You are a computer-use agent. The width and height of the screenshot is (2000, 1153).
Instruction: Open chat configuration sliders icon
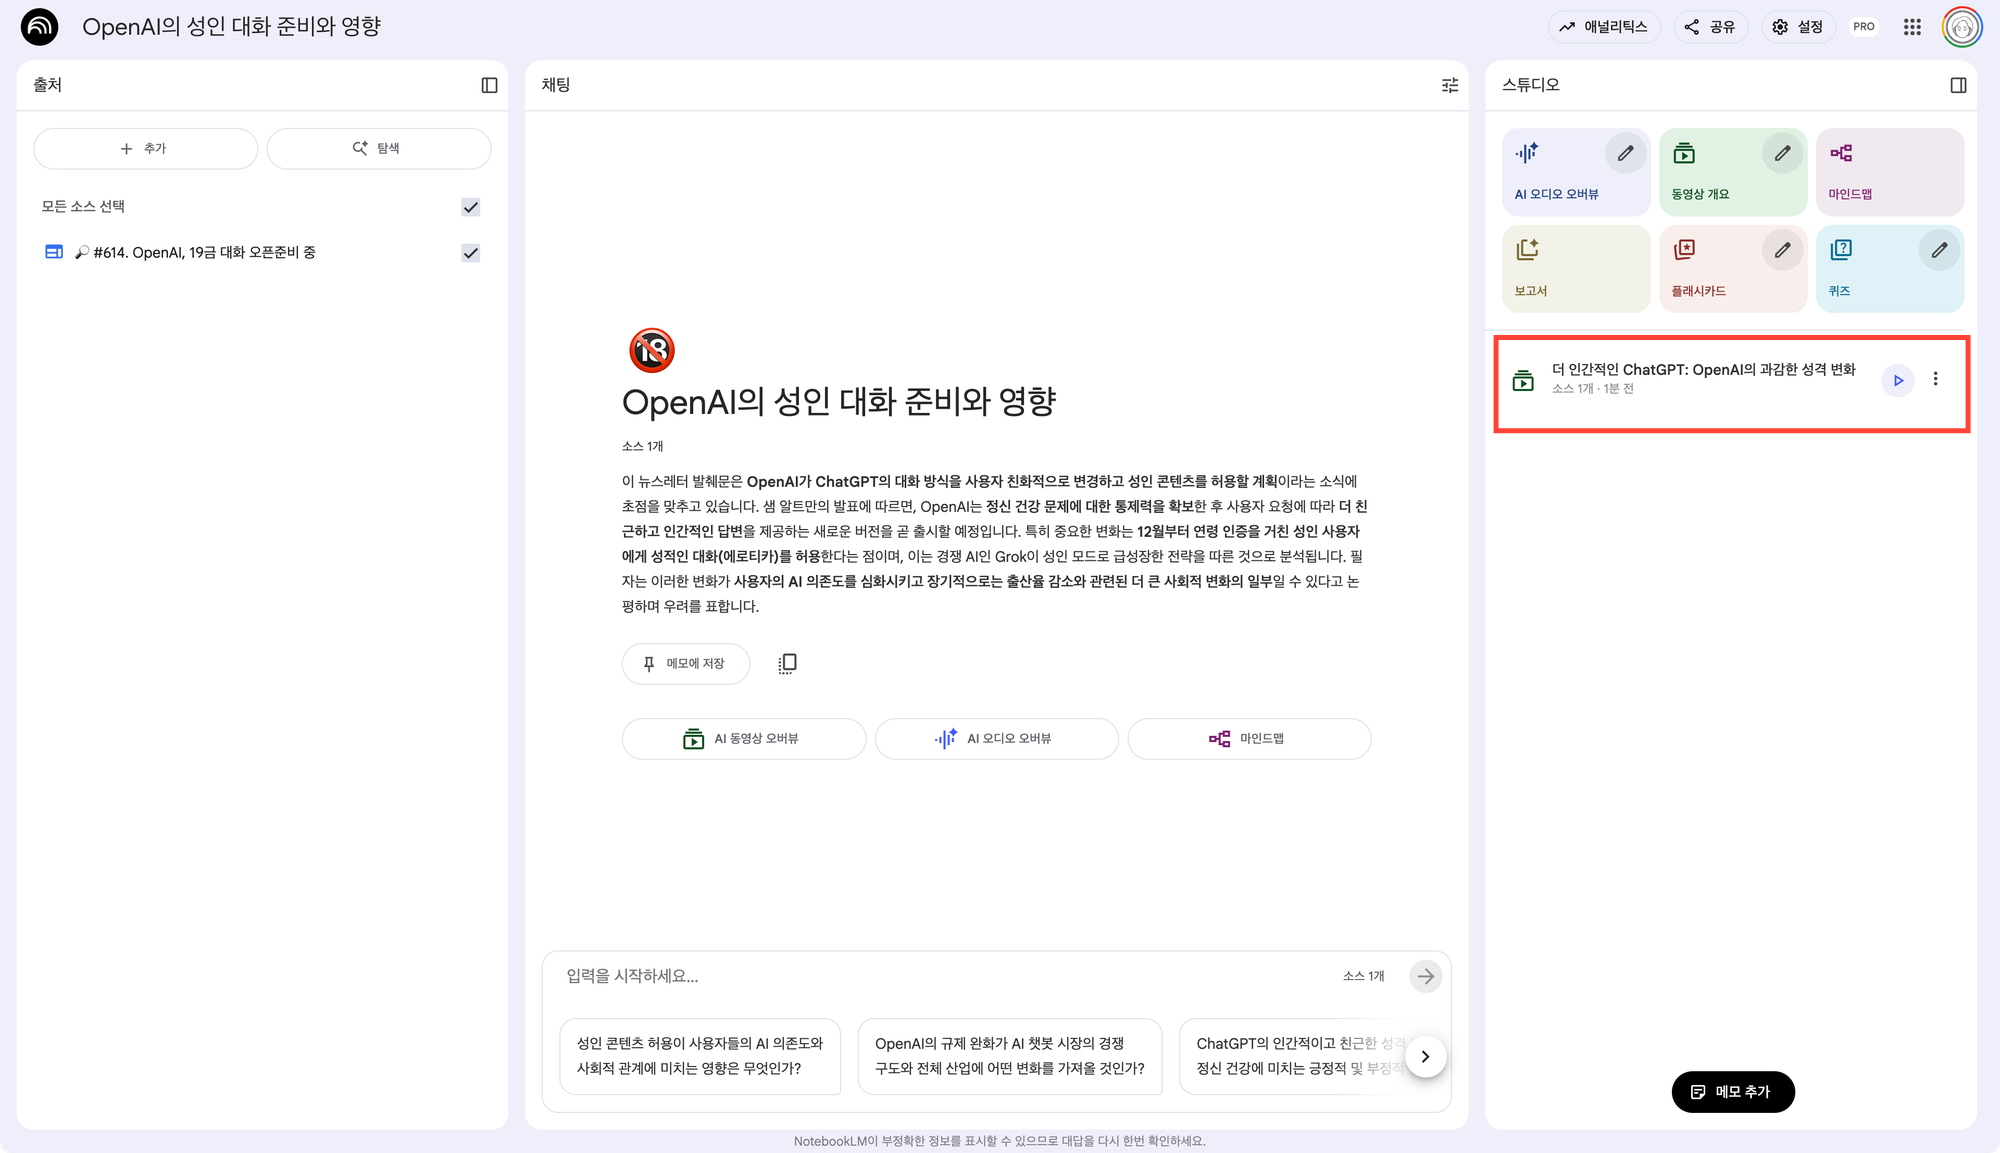coord(1450,86)
